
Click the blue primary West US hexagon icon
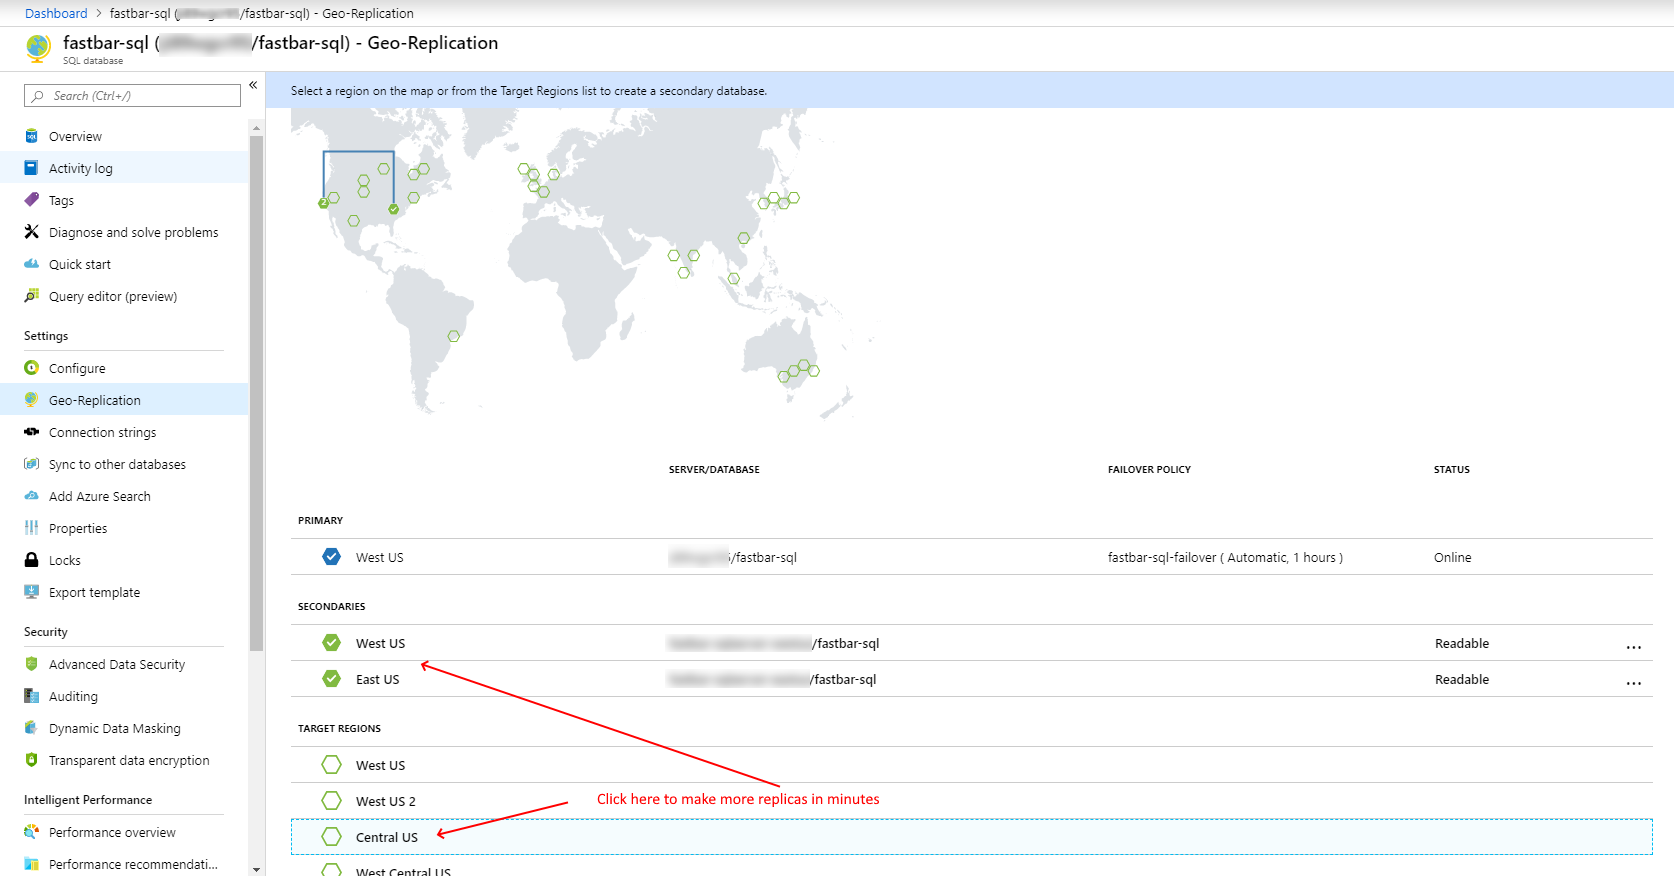click(332, 557)
